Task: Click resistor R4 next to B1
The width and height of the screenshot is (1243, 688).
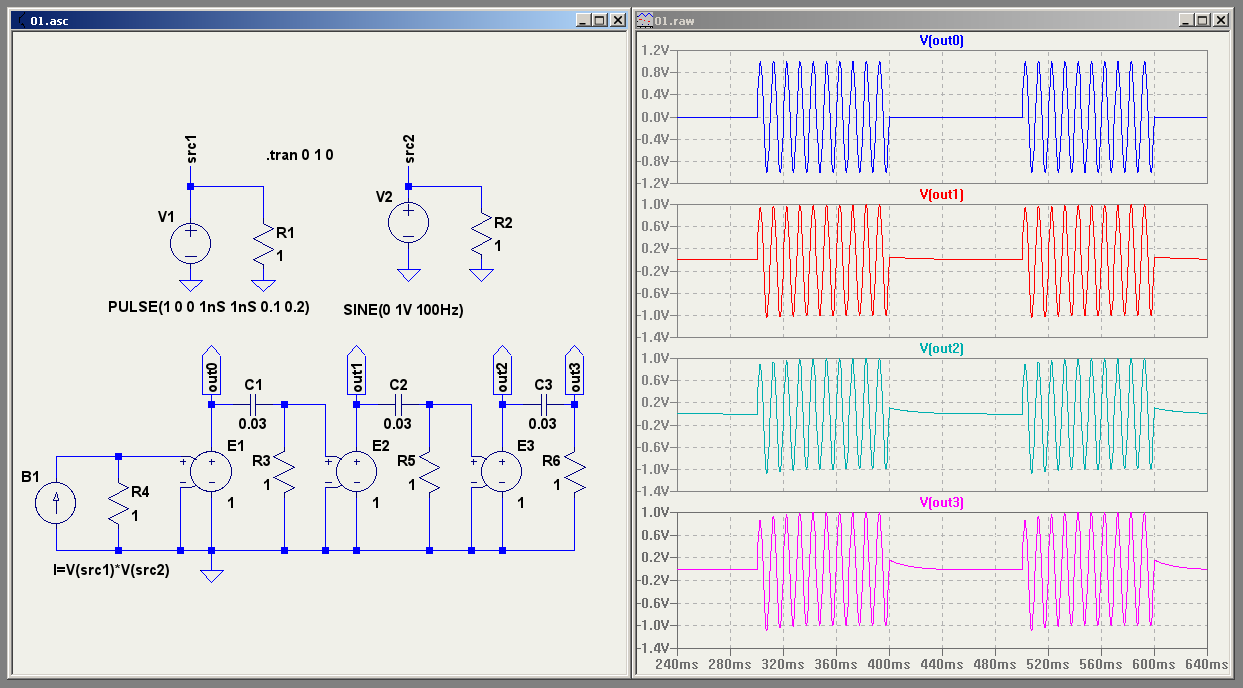Action: click(x=119, y=502)
